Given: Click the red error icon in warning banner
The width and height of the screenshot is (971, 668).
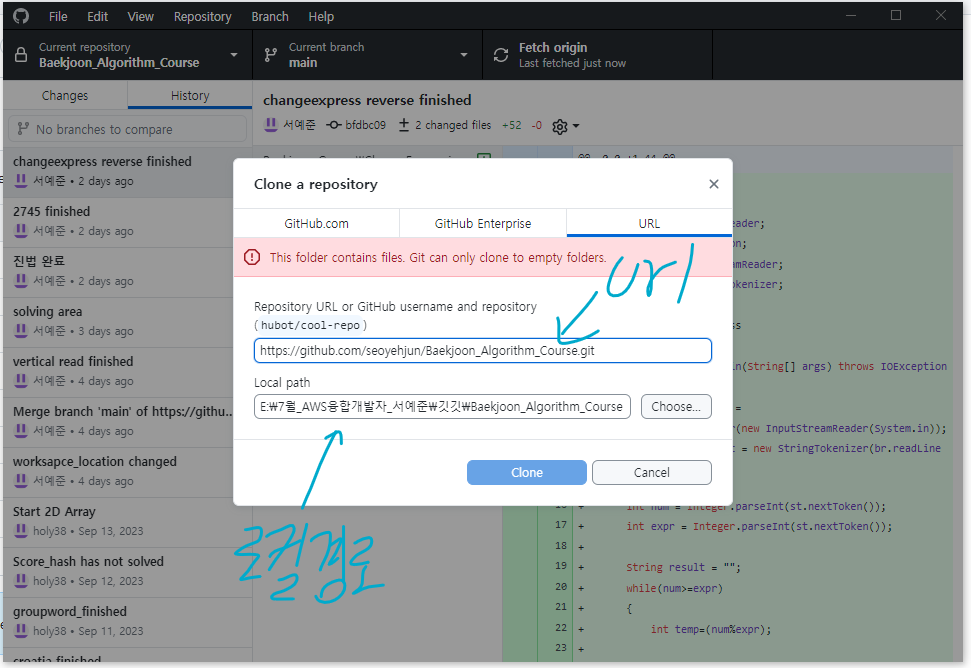Looking at the screenshot, I should pyautogui.click(x=252, y=257).
